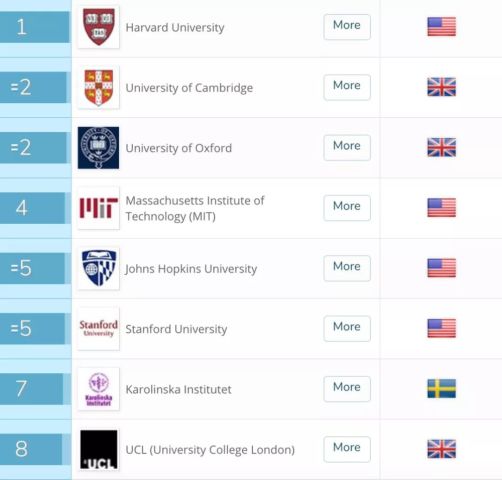This screenshot has height=480, width=502.
Task: Open the Karolinska Institutet logo
Action: [x=98, y=389]
